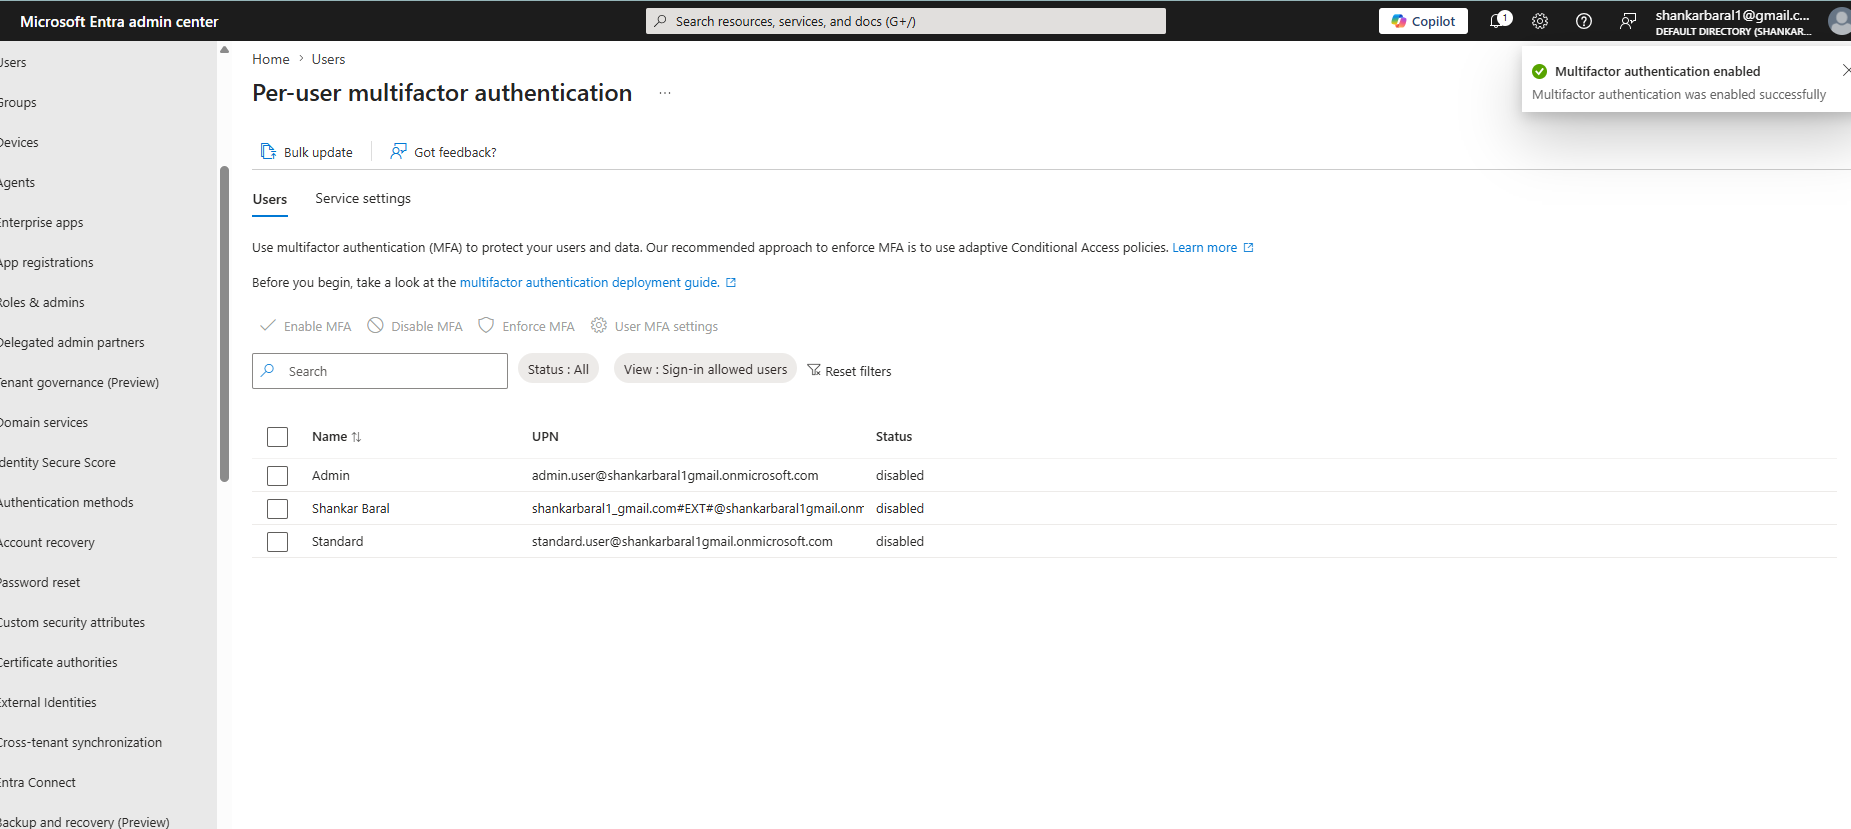Click Disable MFA action
This screenshot has height=829, width=1851.
click(x=415, y=326)
